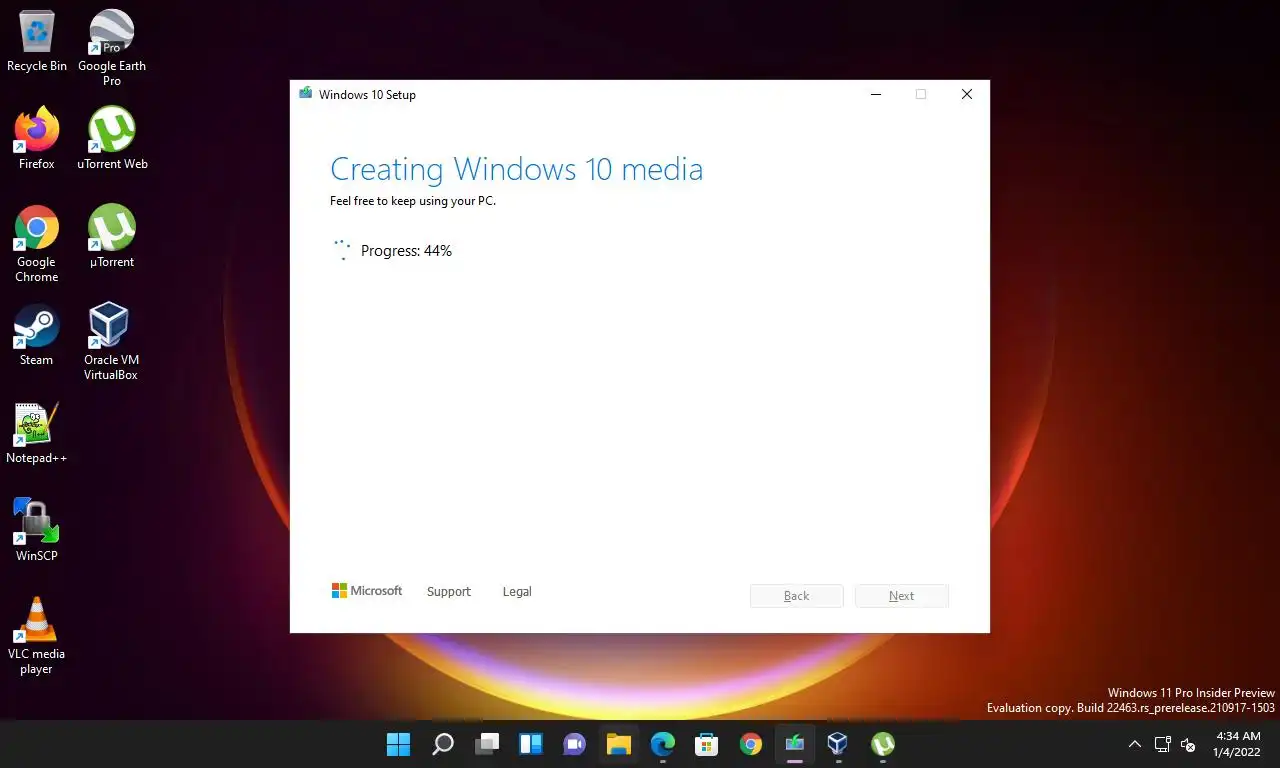Open the Recycle Bin desktop icon

(x=37, y=42)
